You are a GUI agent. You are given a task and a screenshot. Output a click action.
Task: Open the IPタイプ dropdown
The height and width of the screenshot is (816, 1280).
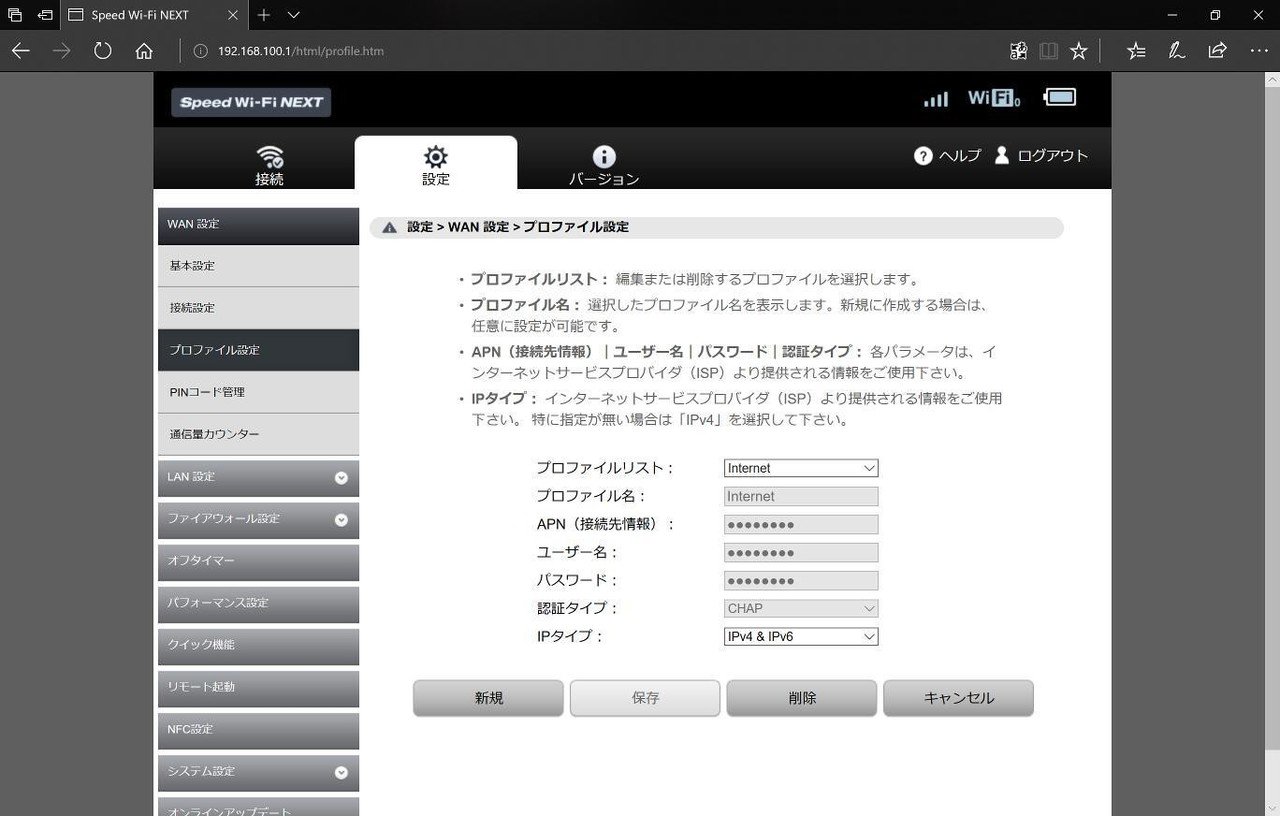(x=801, y=636)
